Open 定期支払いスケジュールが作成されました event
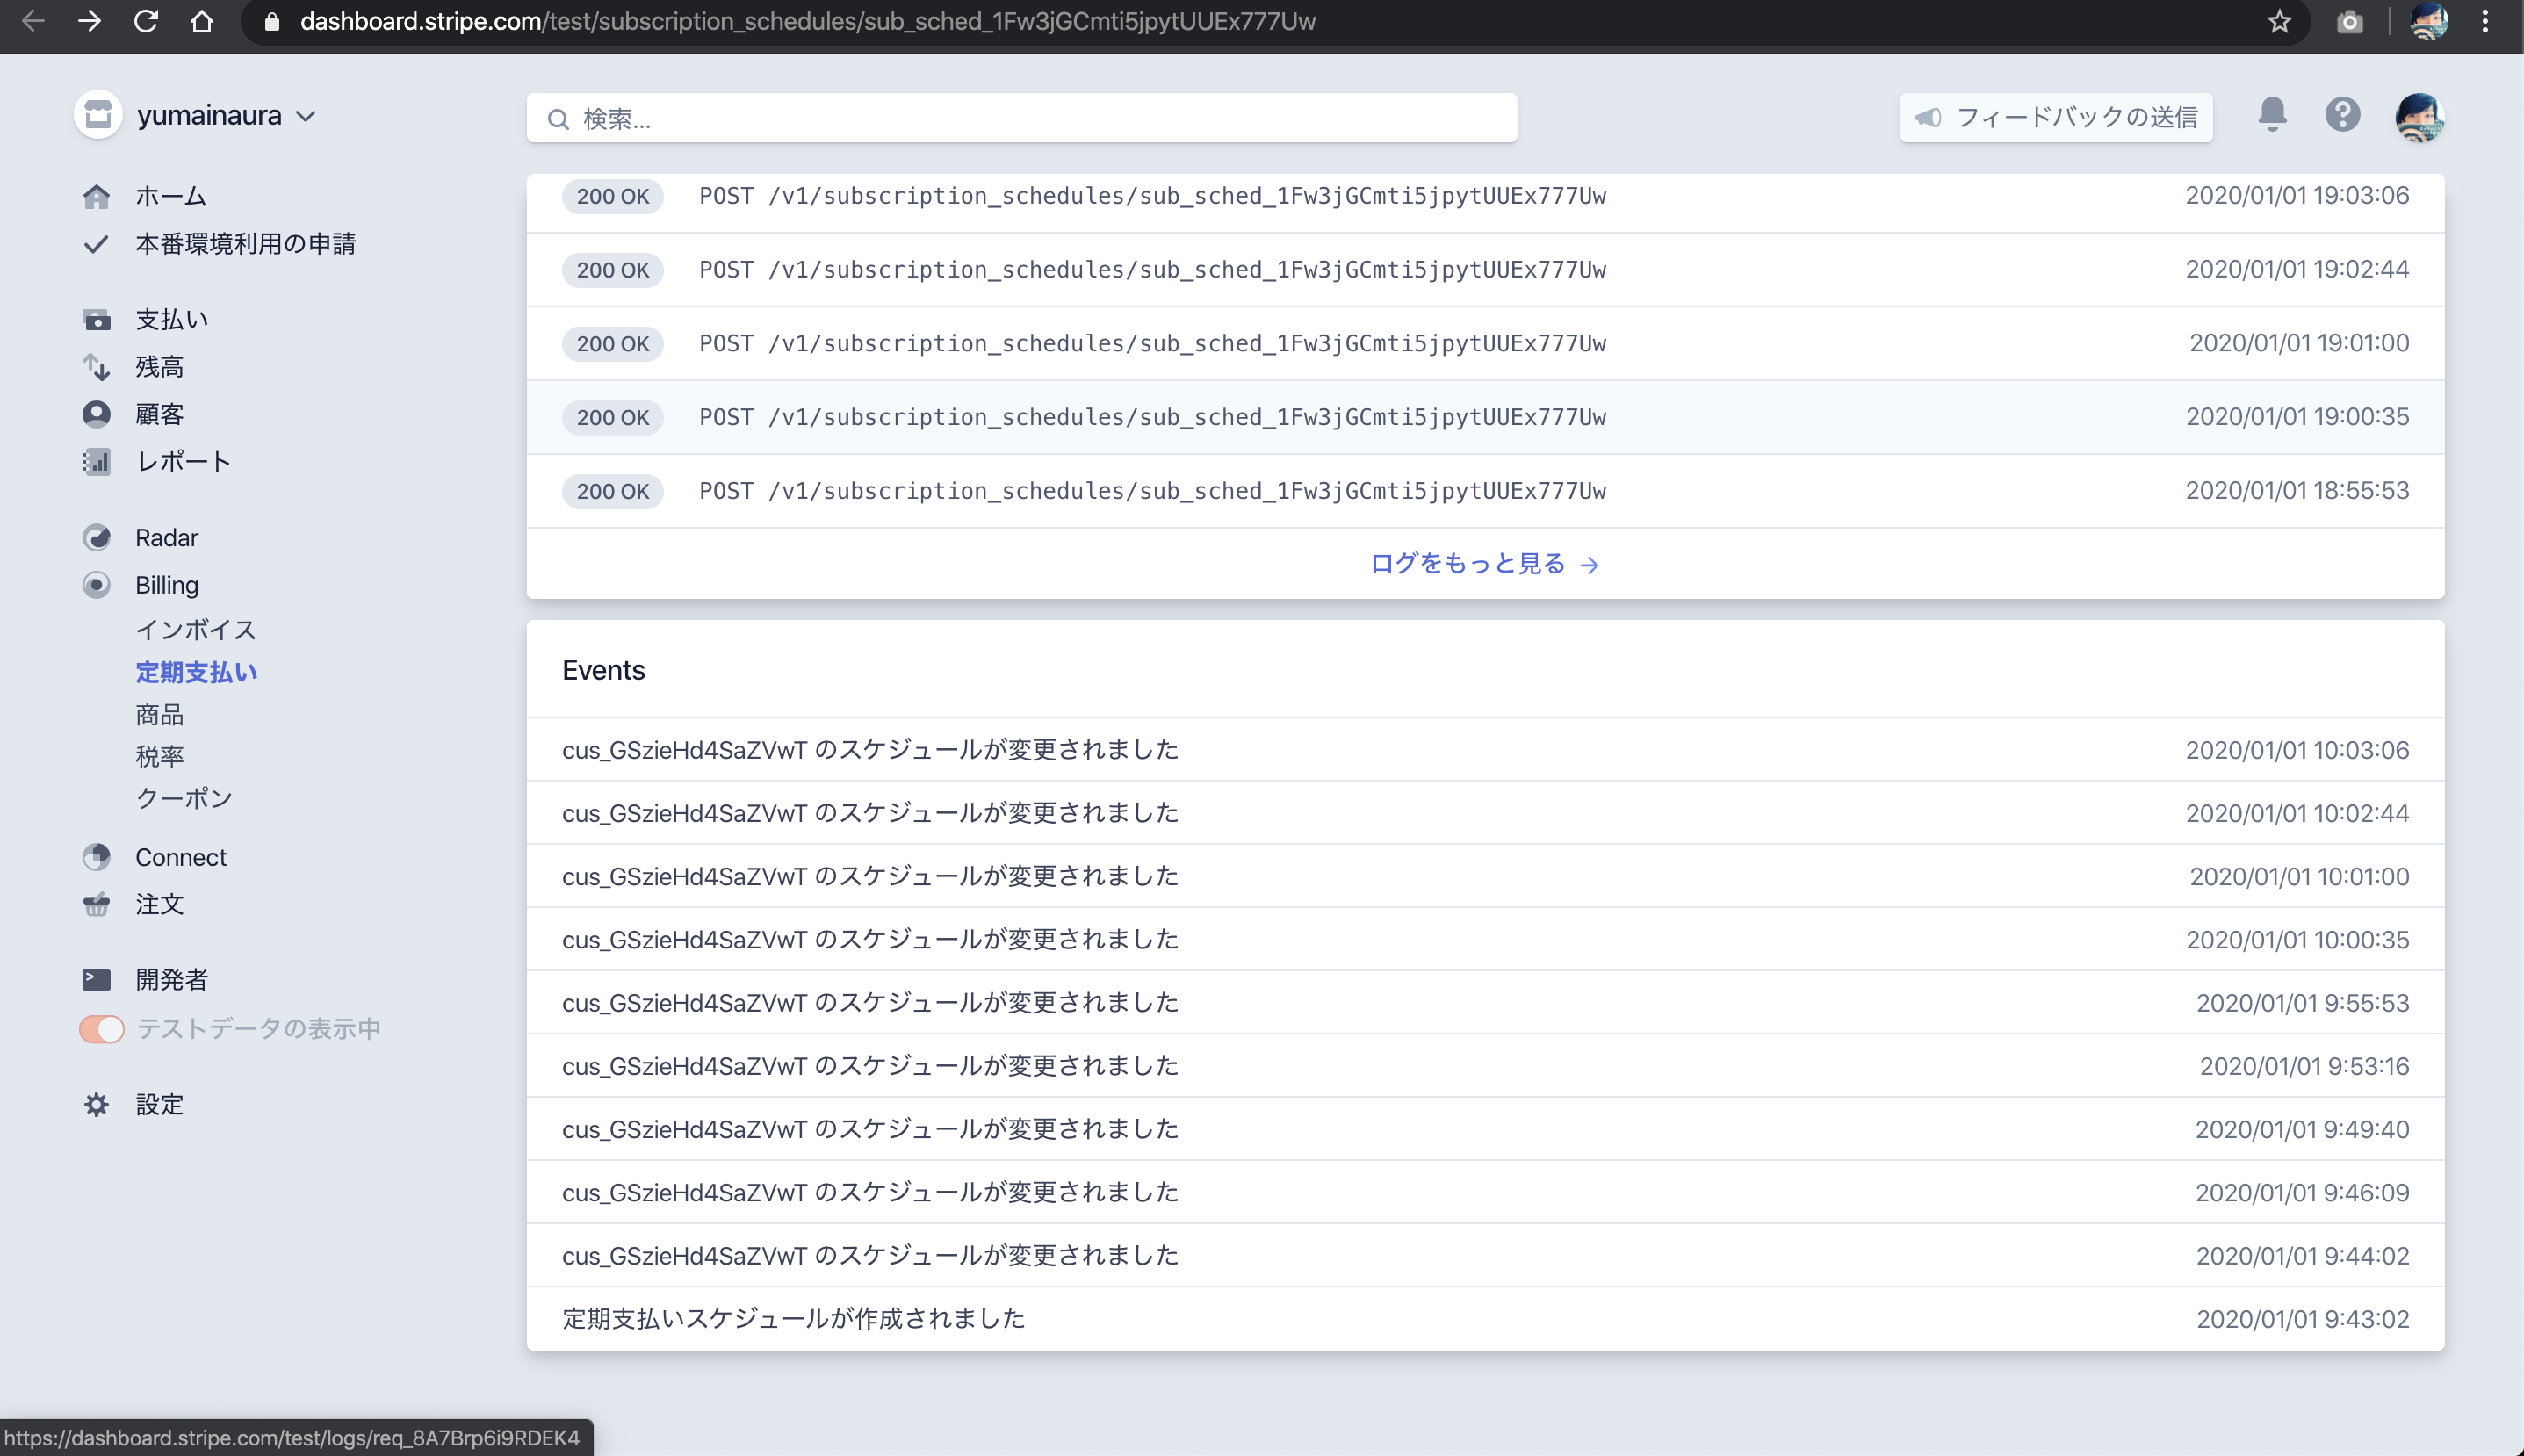2524x1456 pixels. (794, 1318)
